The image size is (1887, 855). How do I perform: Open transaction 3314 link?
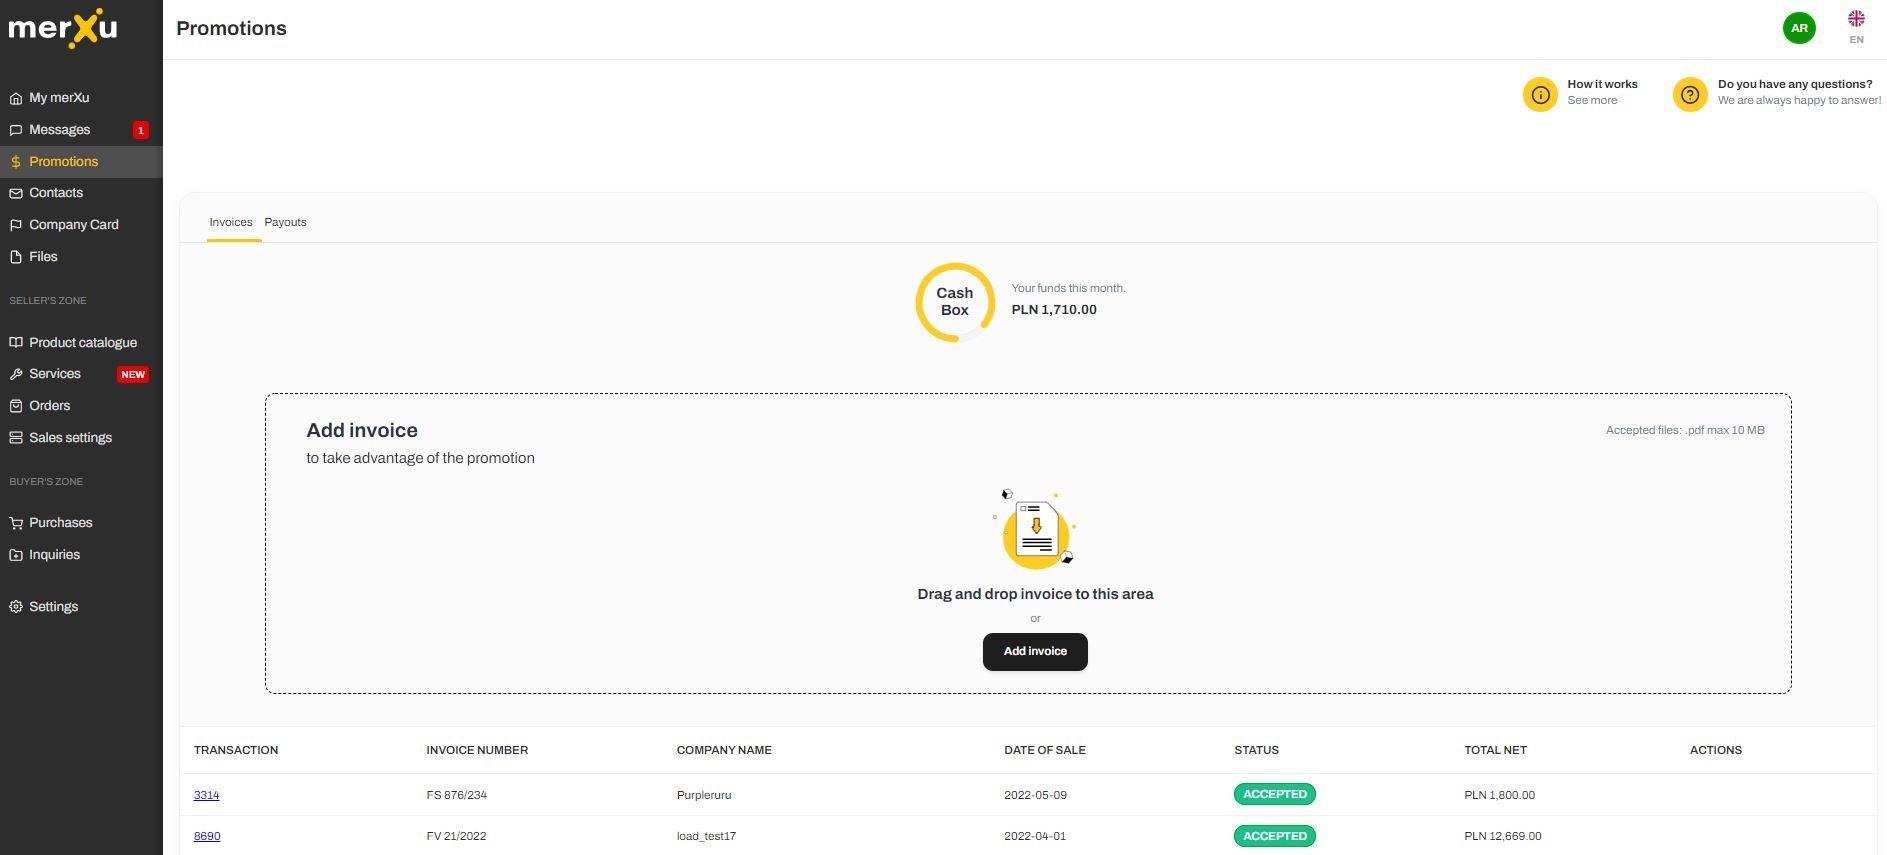click(206, 795)
